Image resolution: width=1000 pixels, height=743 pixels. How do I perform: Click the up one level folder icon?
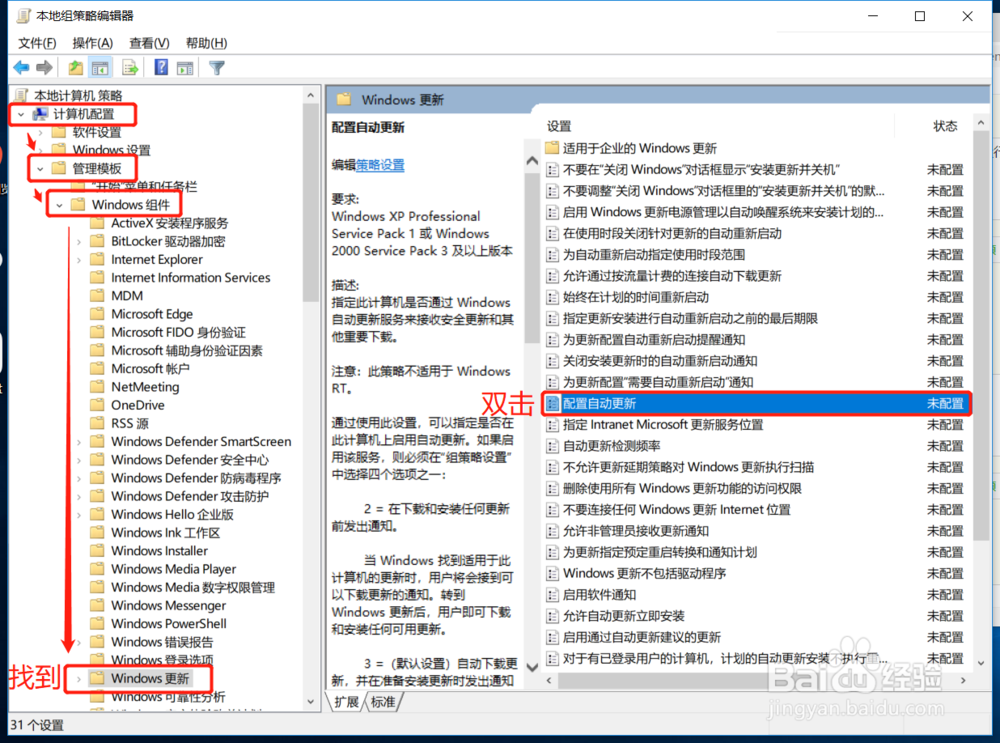pos(74,67)
